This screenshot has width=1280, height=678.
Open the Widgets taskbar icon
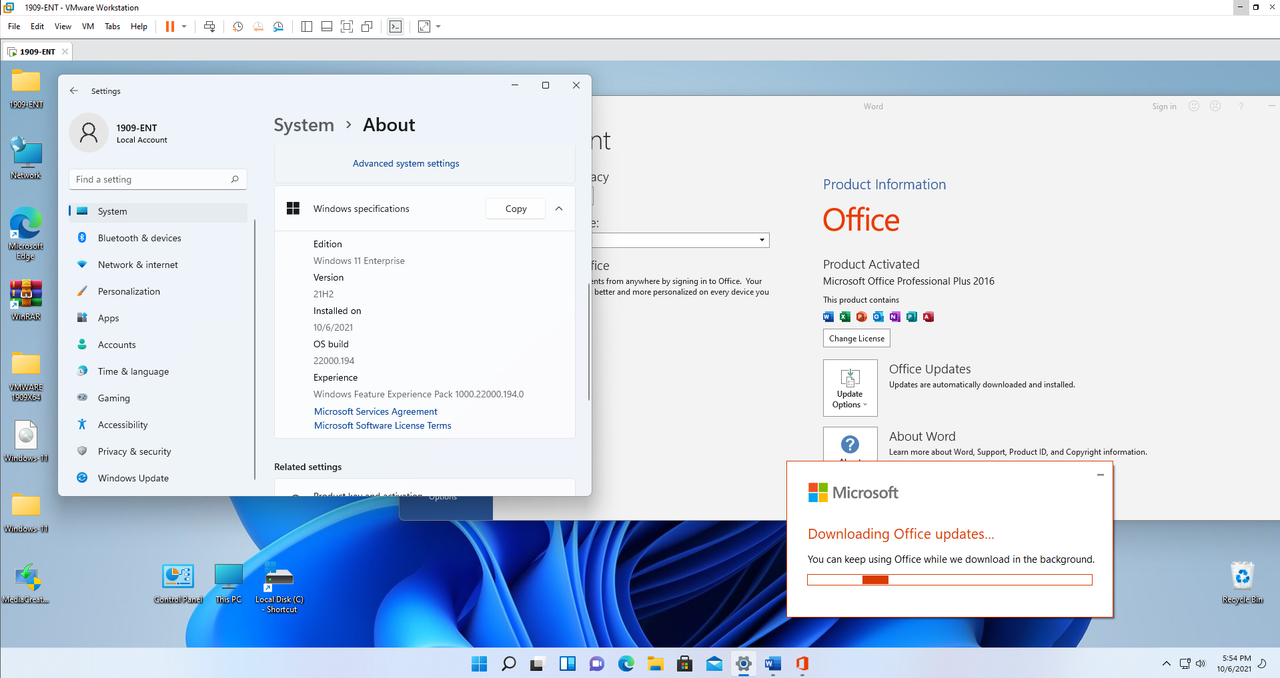coord(567,663)
